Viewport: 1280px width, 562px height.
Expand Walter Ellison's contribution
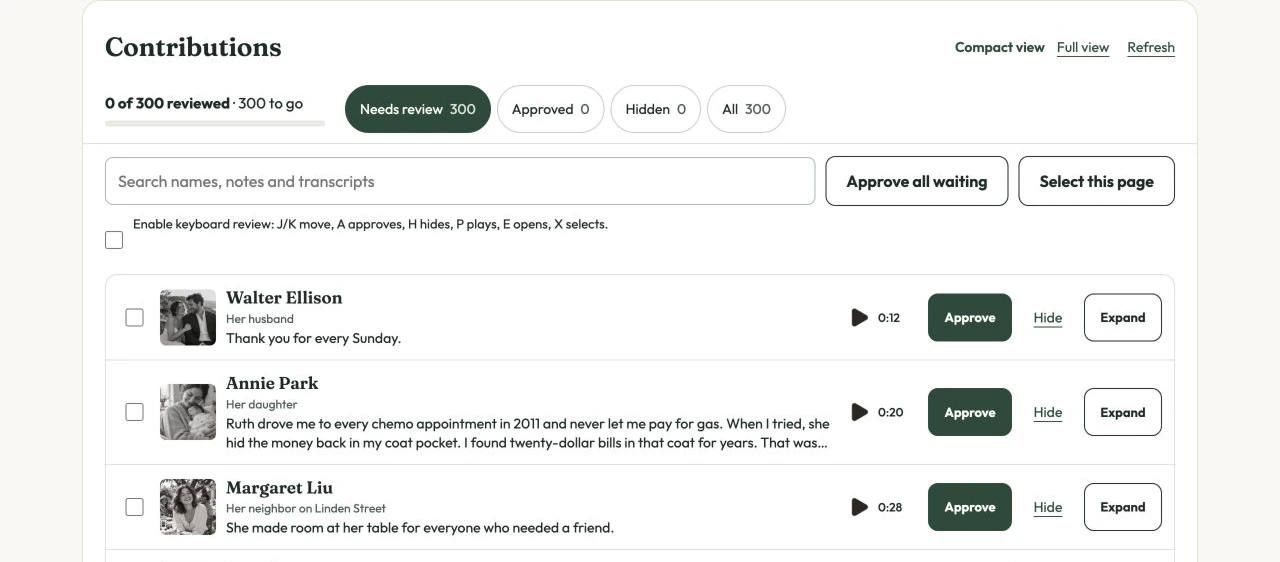[1123, 318]
